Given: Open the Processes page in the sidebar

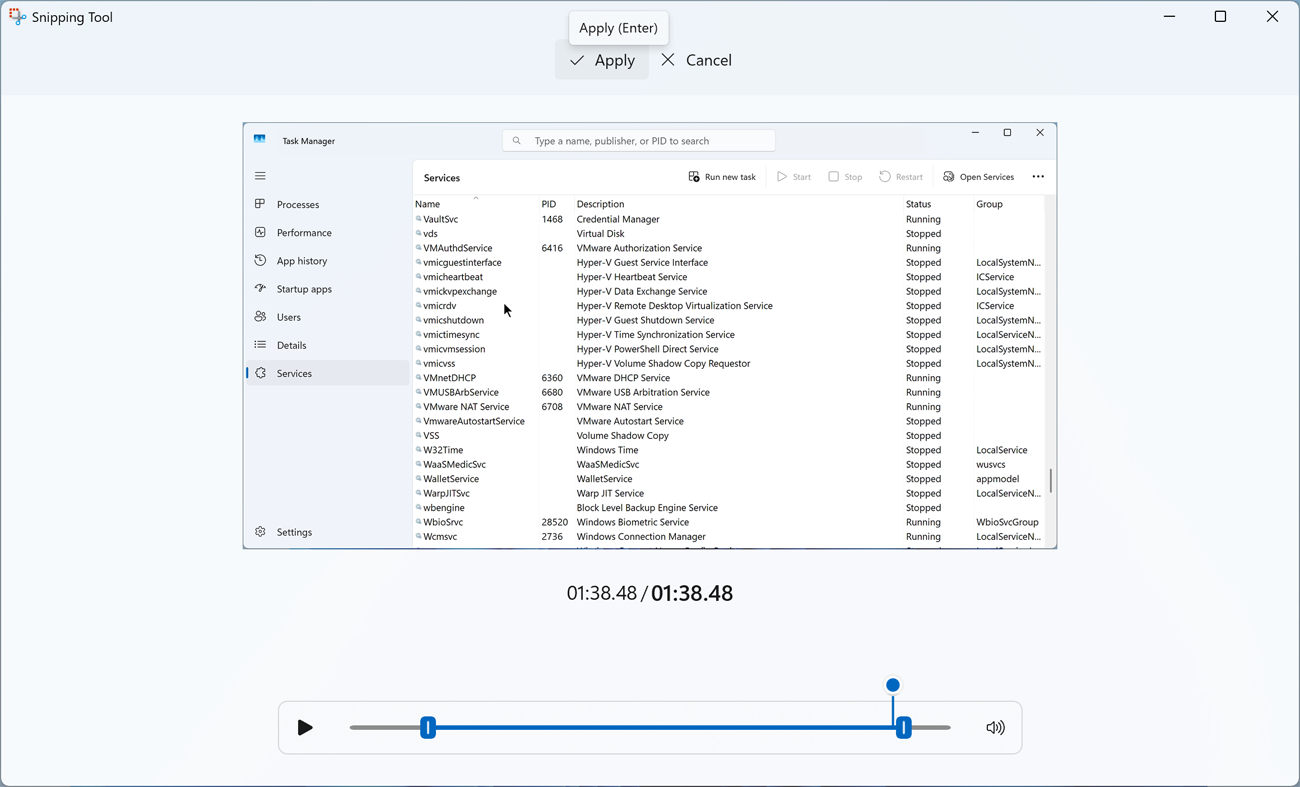Looking at the screenshot, I should tap(298, 204).
